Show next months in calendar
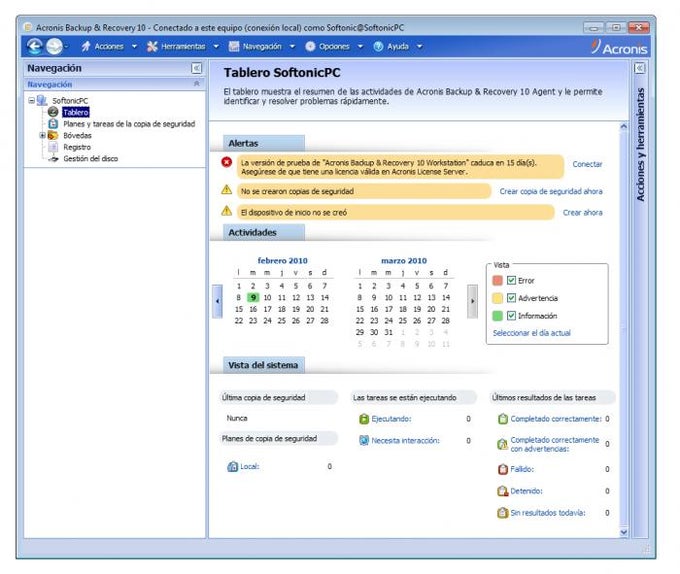Viewport: 680px width, 574px height. click(472, 301)
